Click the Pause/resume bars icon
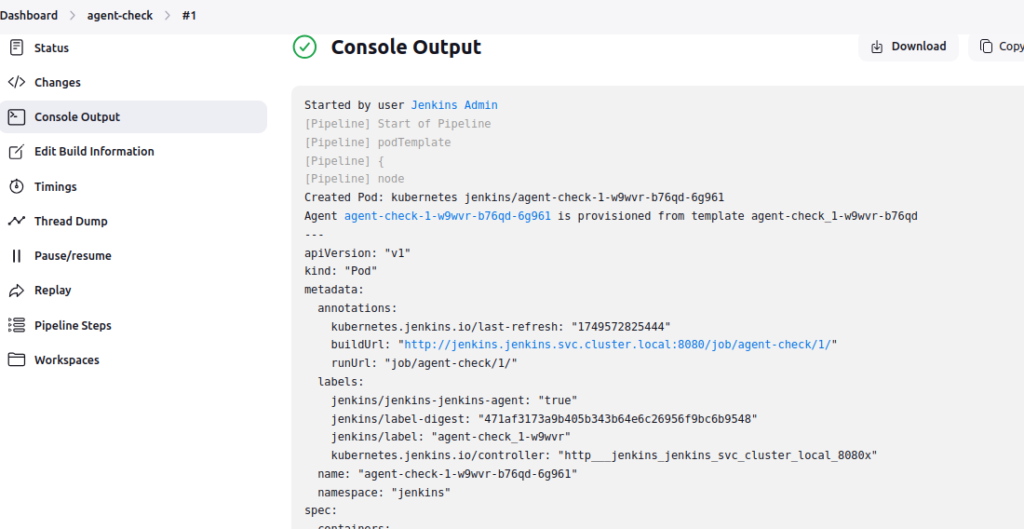This screenshot has width=1024, height=529. pyautogui.click(x=16, y=255)
